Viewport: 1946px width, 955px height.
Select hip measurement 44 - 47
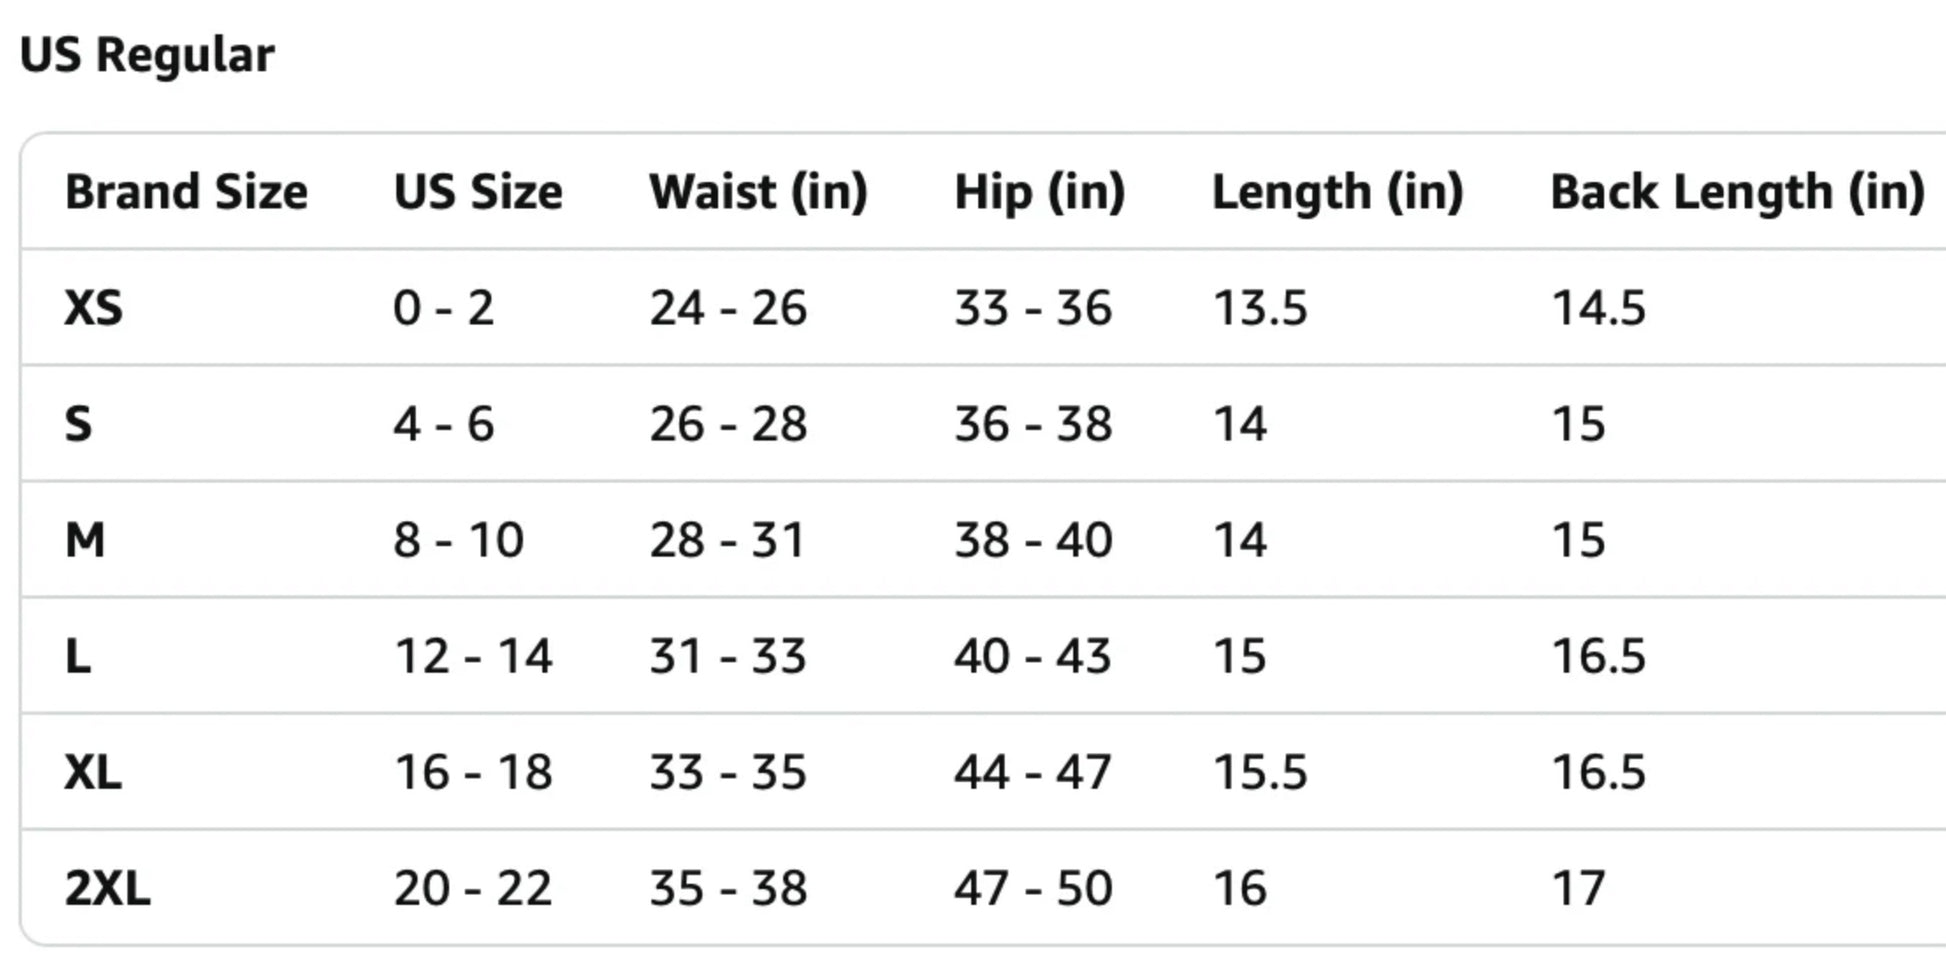[x=1032, y=773]
